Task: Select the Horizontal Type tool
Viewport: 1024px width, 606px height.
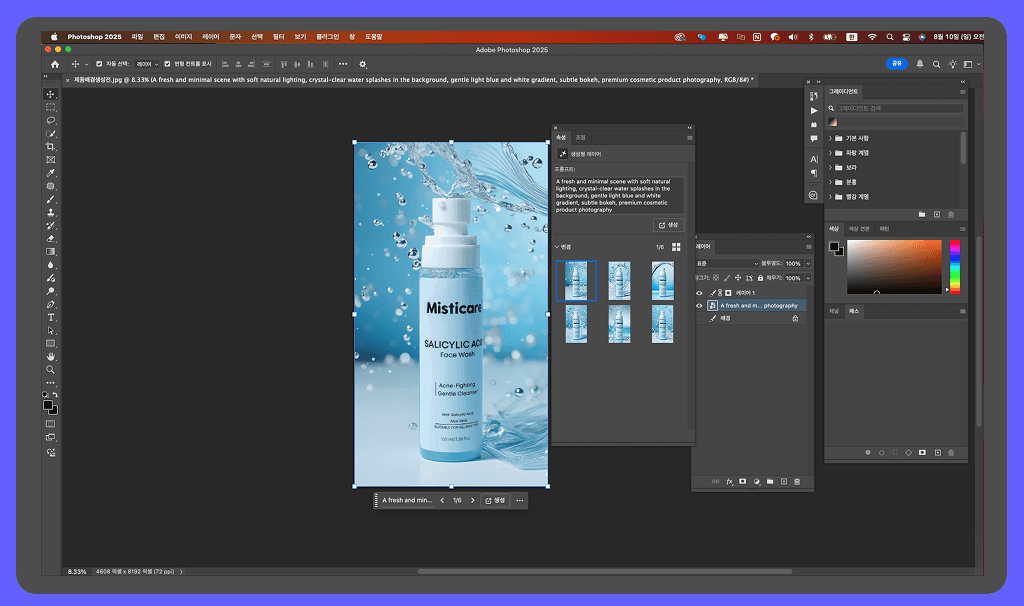Action: (50, 317)
